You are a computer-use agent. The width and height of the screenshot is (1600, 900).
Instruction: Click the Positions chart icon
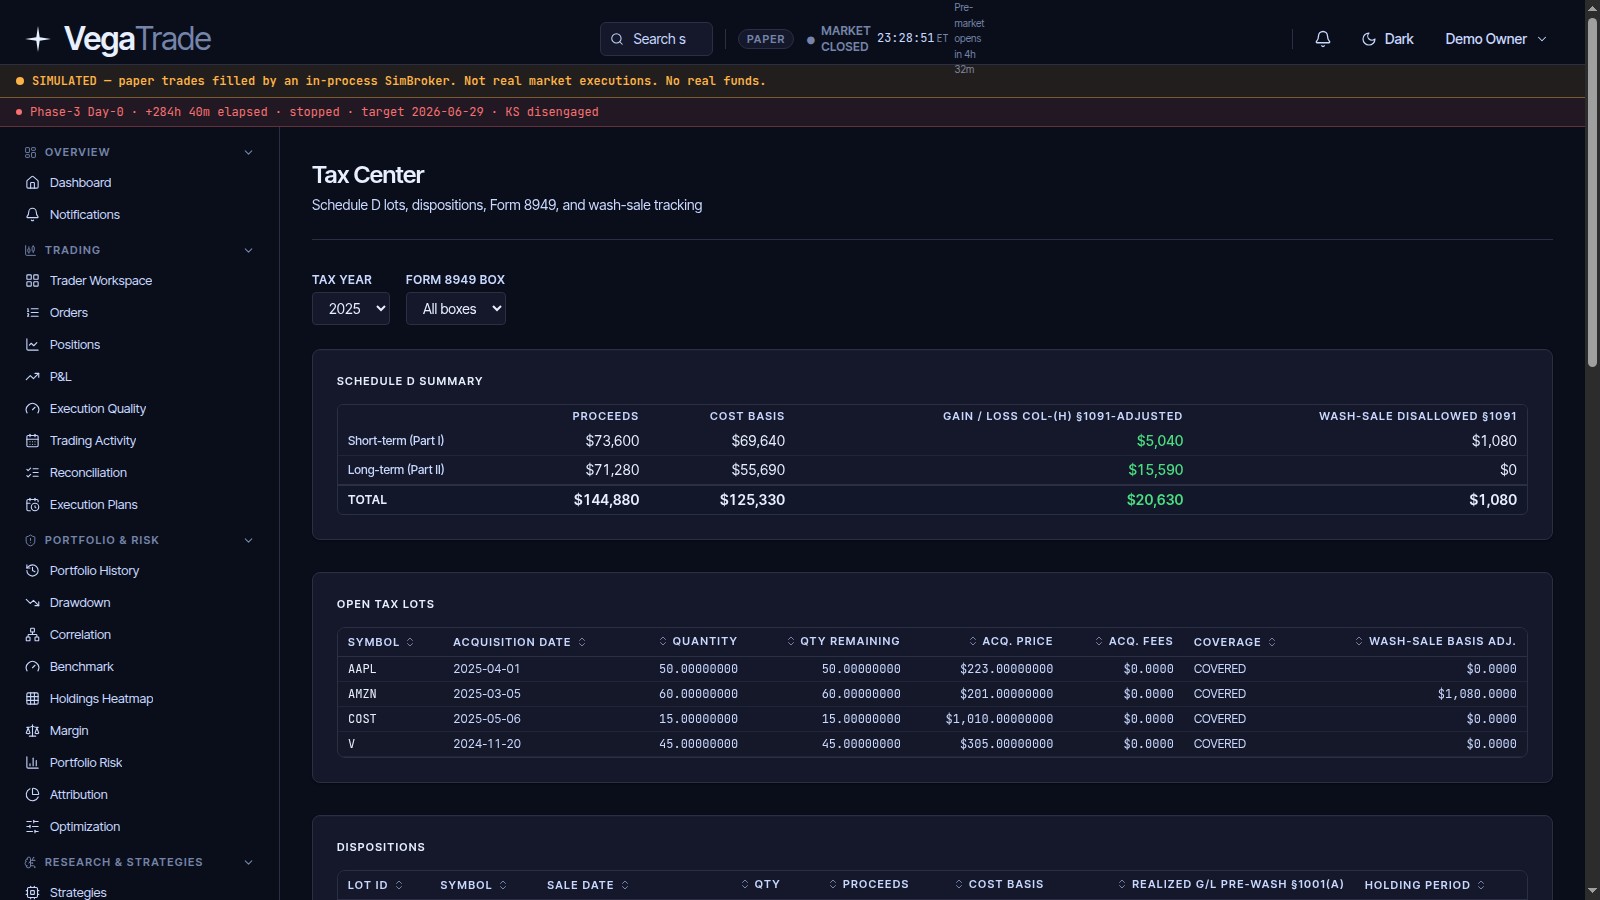point(32,345)
